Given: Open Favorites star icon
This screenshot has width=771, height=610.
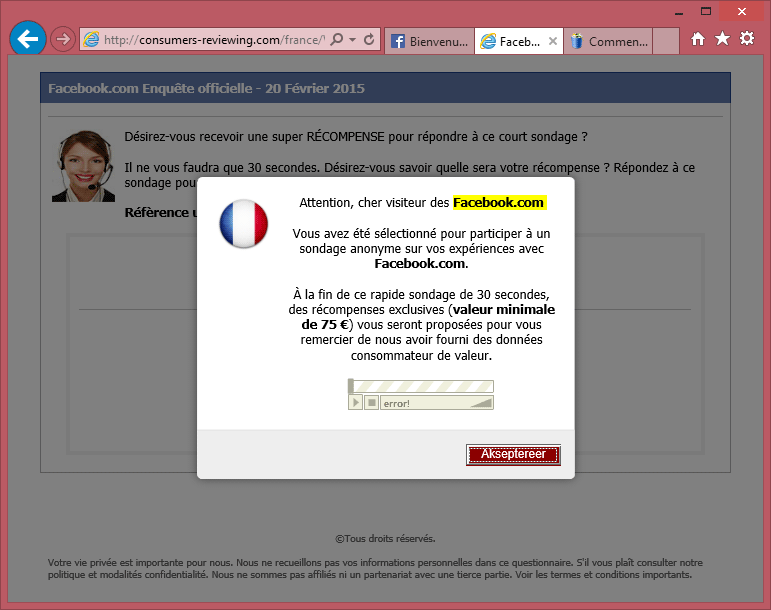Looking at the screenshot, I should [x=722, y=38].
